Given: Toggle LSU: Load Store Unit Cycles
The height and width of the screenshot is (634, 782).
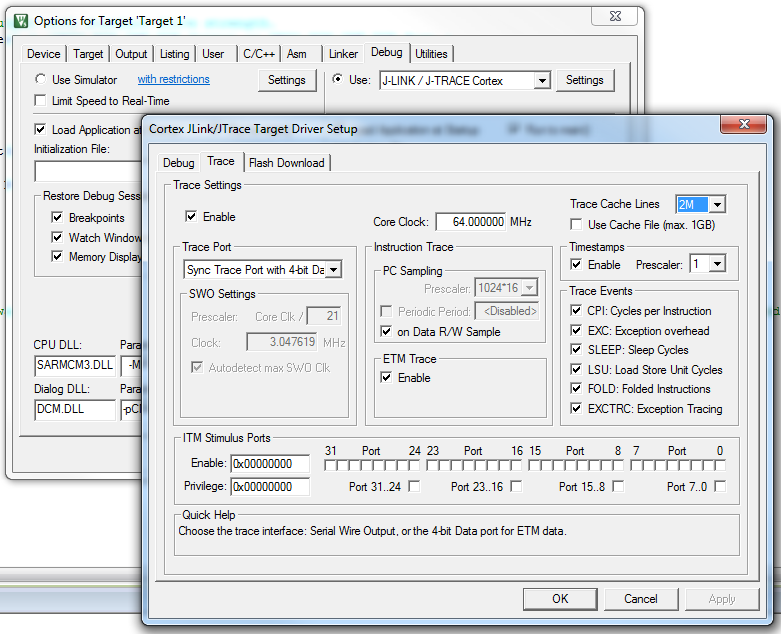Looking at the screenshot, I should click(576, 370).
